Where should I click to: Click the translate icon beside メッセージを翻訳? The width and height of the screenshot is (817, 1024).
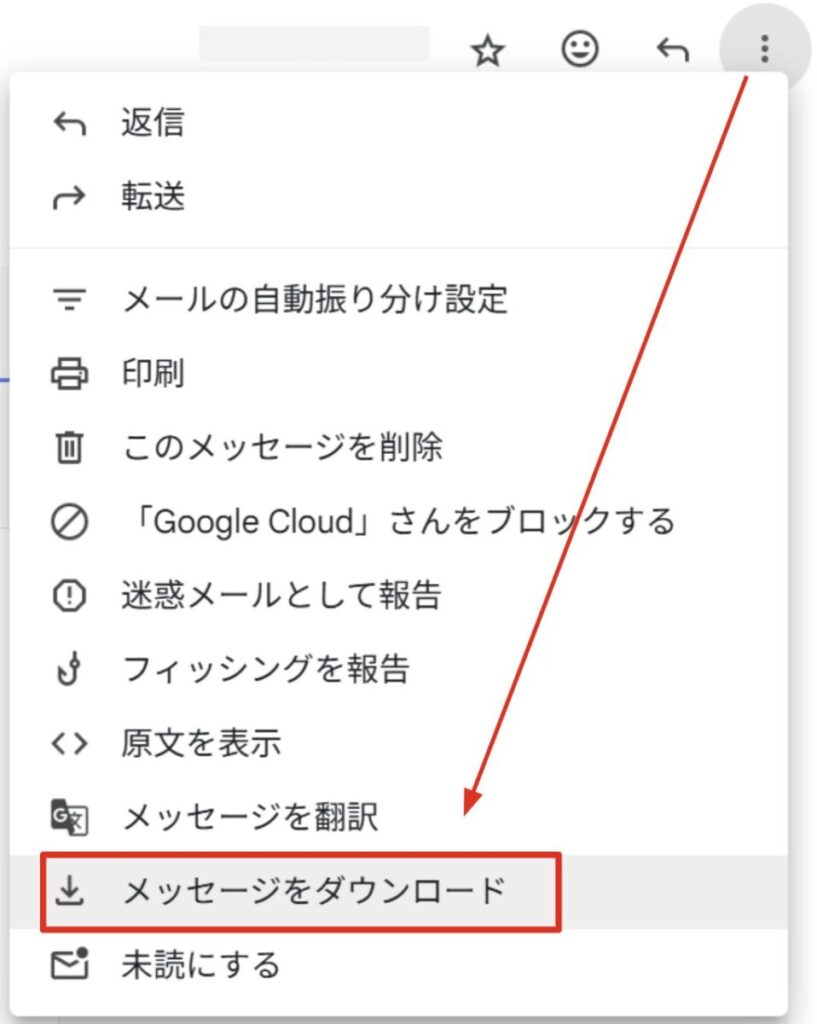click(x=69, y=817)
